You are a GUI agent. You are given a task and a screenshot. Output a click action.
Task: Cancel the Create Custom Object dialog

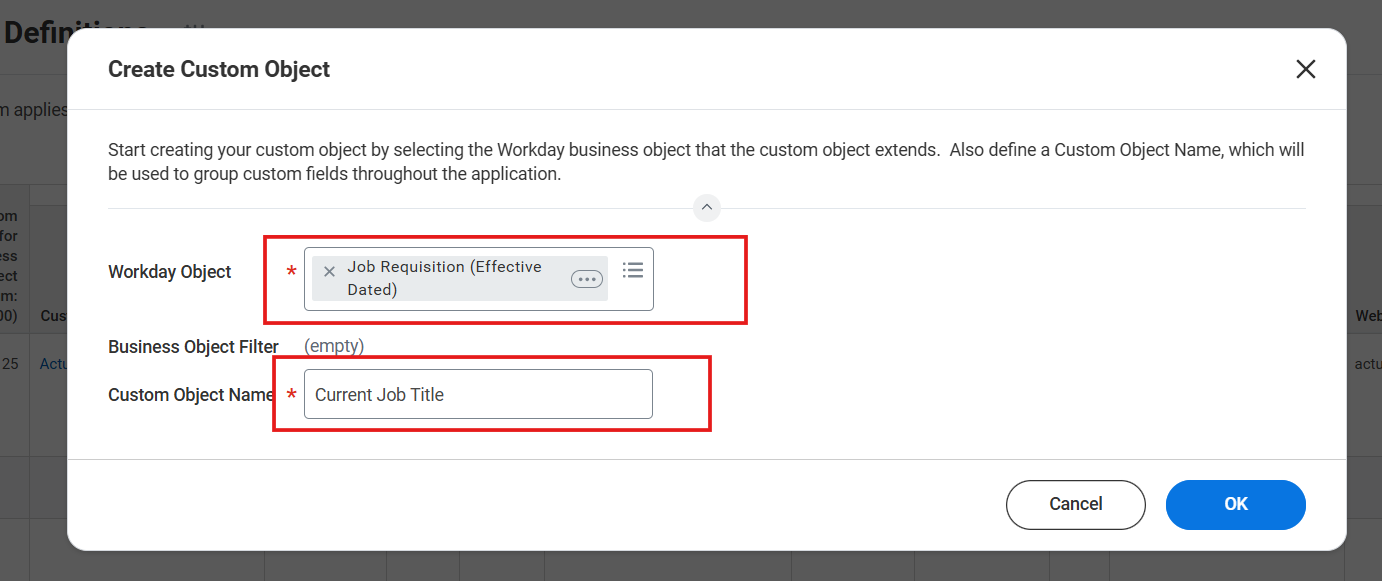coord(1075,505)
